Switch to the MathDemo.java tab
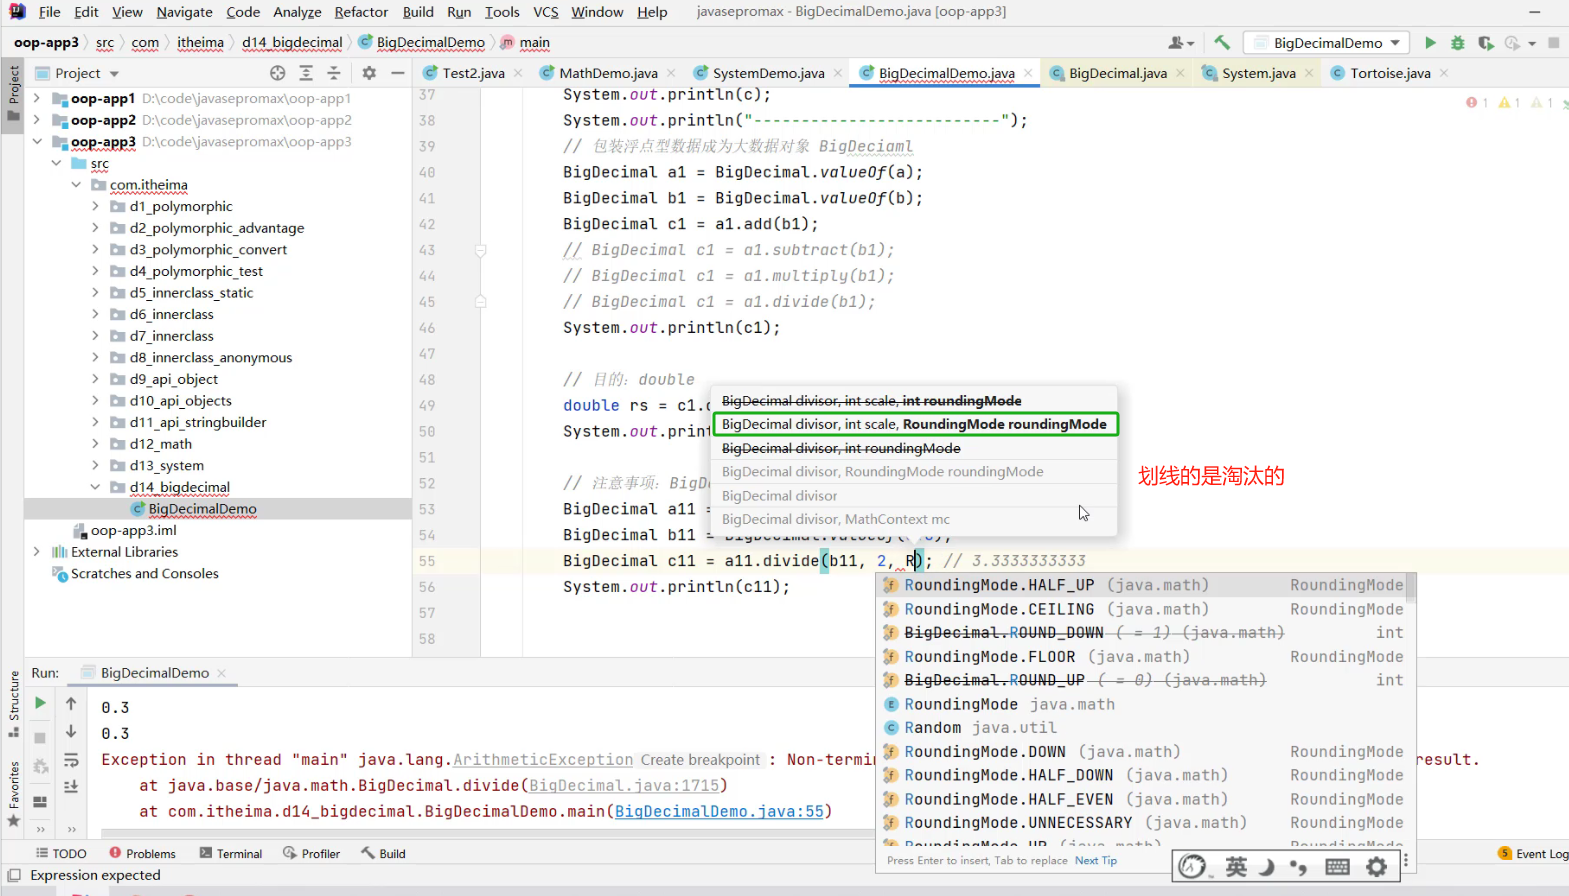Screen dimensions: 1569x896 click(x=608, y=73)
